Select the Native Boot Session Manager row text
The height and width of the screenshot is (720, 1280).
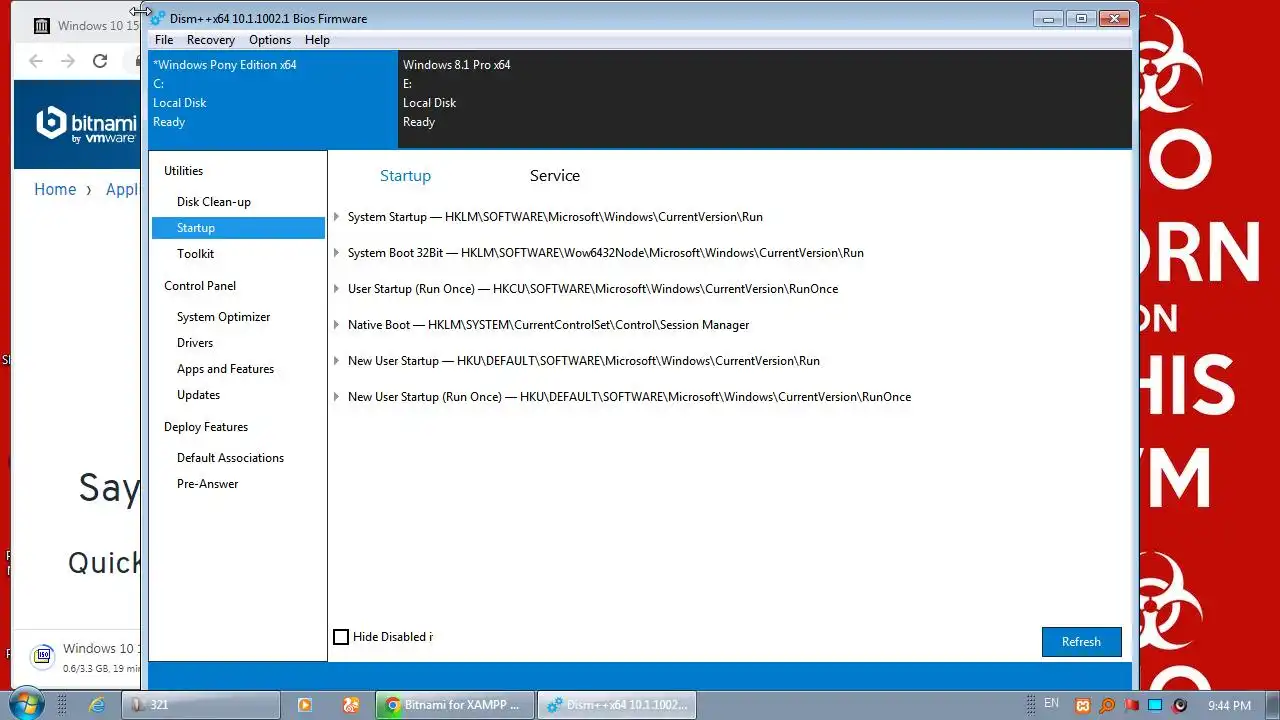click(548, 325)
